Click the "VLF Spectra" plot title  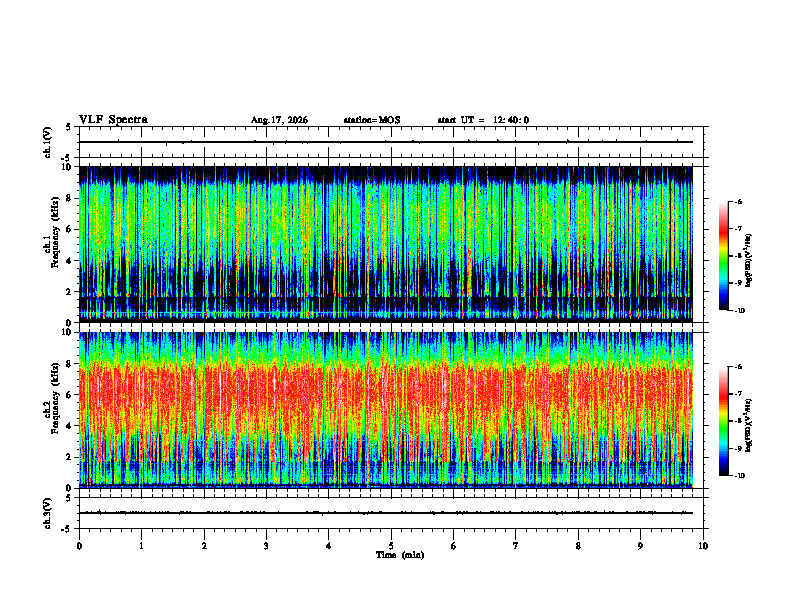click(113, 120)
